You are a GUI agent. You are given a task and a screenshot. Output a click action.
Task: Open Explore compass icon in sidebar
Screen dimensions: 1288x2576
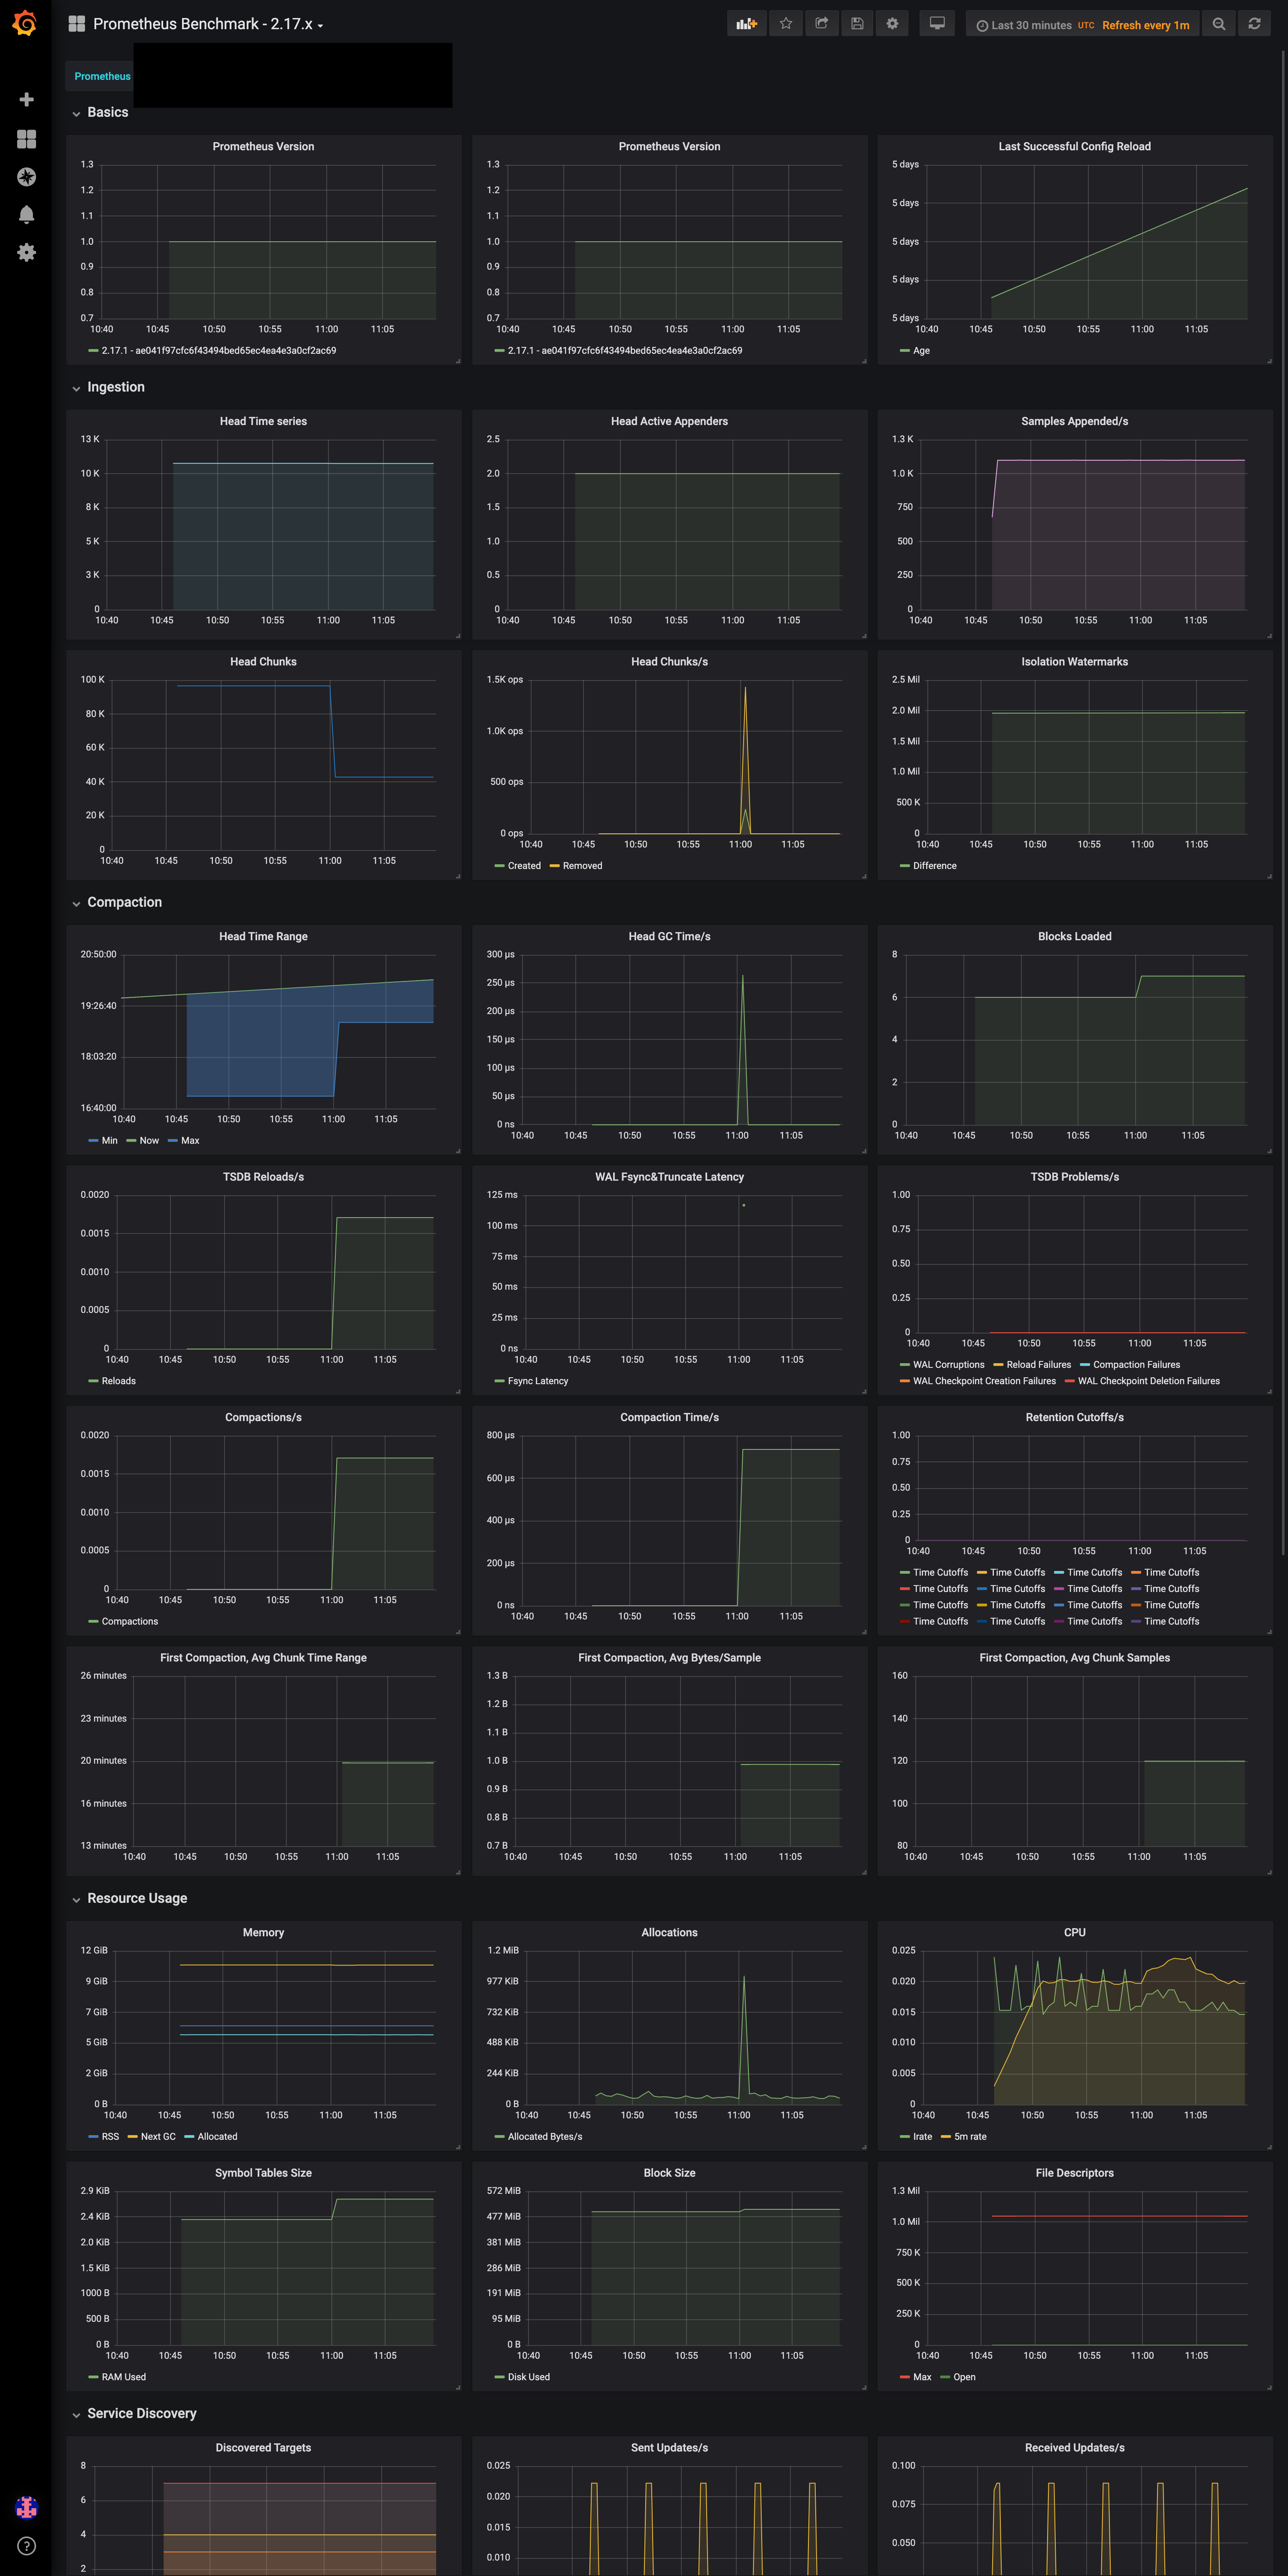point(27,177)
